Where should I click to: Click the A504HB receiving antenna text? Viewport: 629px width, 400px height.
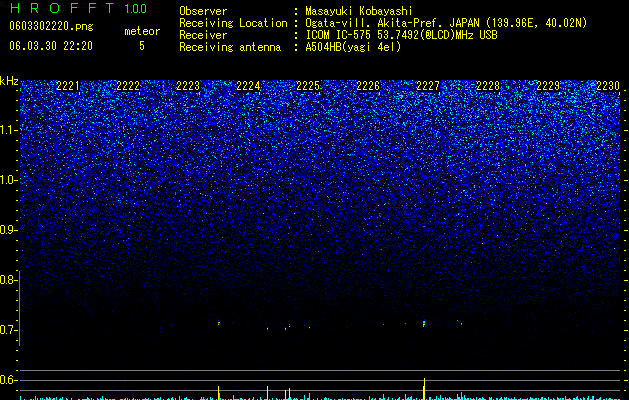[x=353, y=47]
